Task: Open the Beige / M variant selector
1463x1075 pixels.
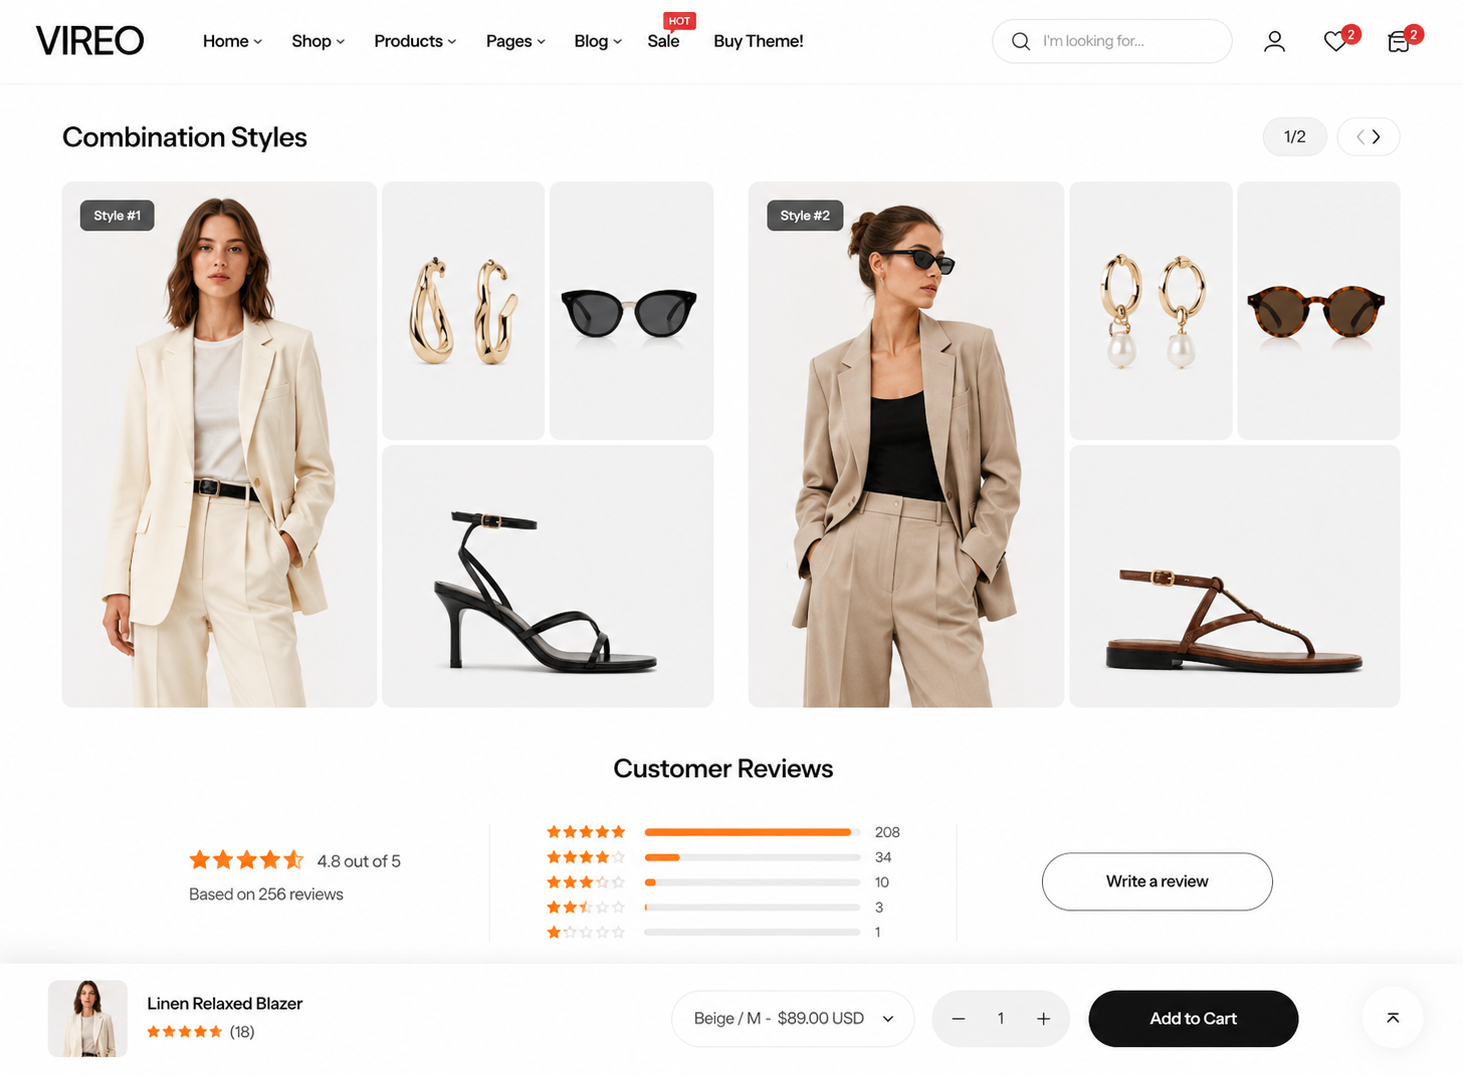Action: coord(793,1018)
